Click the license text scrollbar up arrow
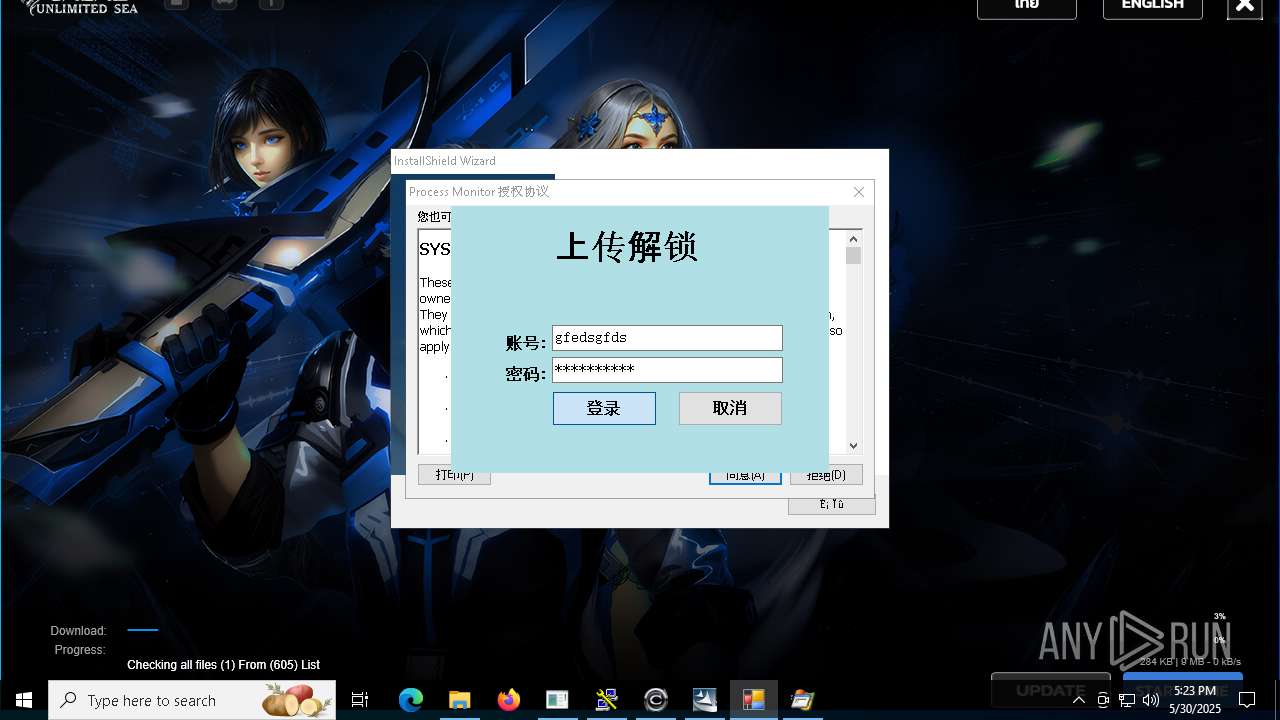This screenshot has height=720, width=1280. point(853,238)
